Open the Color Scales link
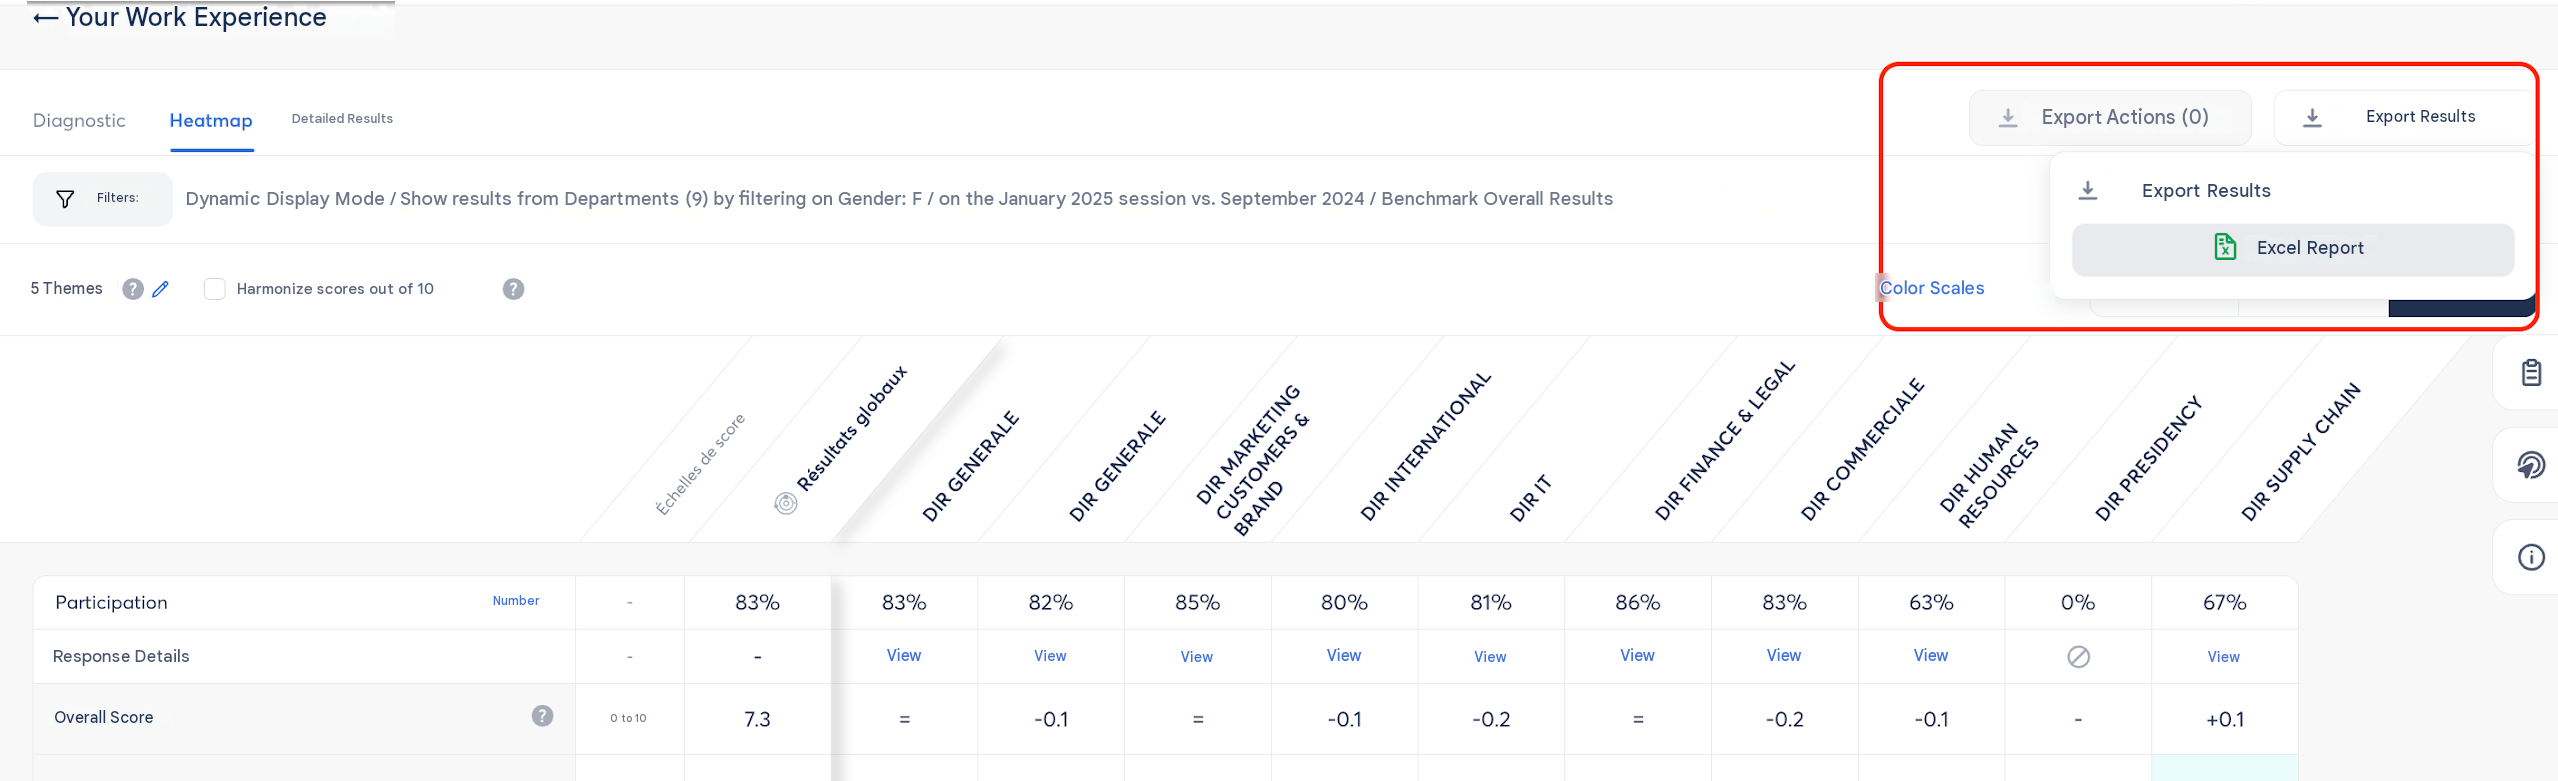This screenshot has width=2558, height=781. tap(1931, 288)
